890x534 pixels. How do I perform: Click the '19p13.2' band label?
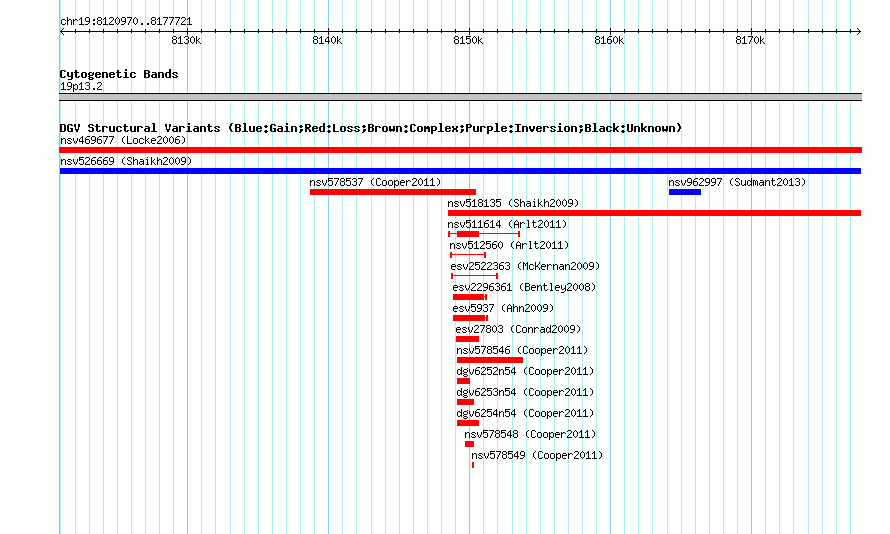(x=81, y=86)
